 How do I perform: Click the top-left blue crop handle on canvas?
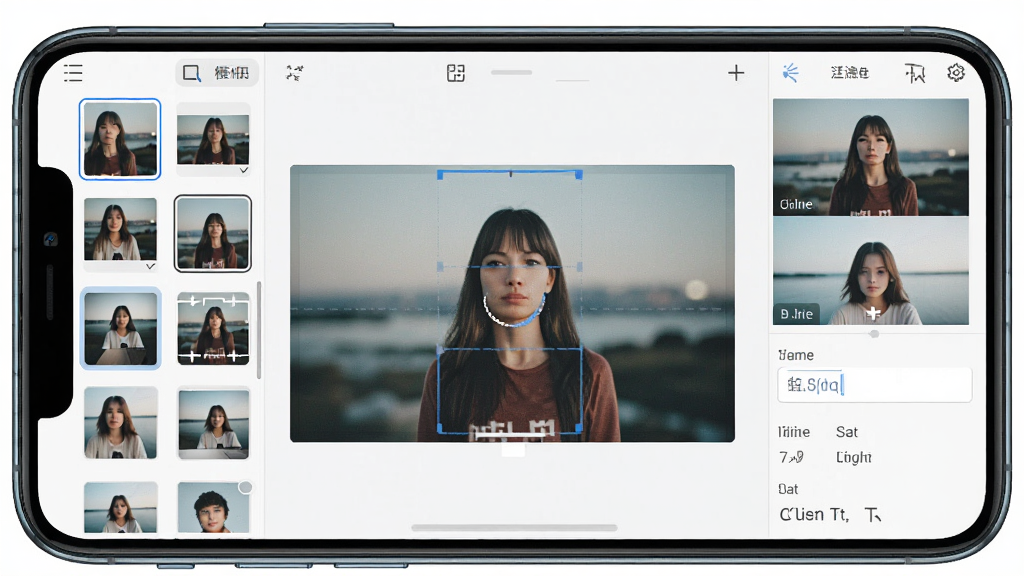(x=440, y=174)
